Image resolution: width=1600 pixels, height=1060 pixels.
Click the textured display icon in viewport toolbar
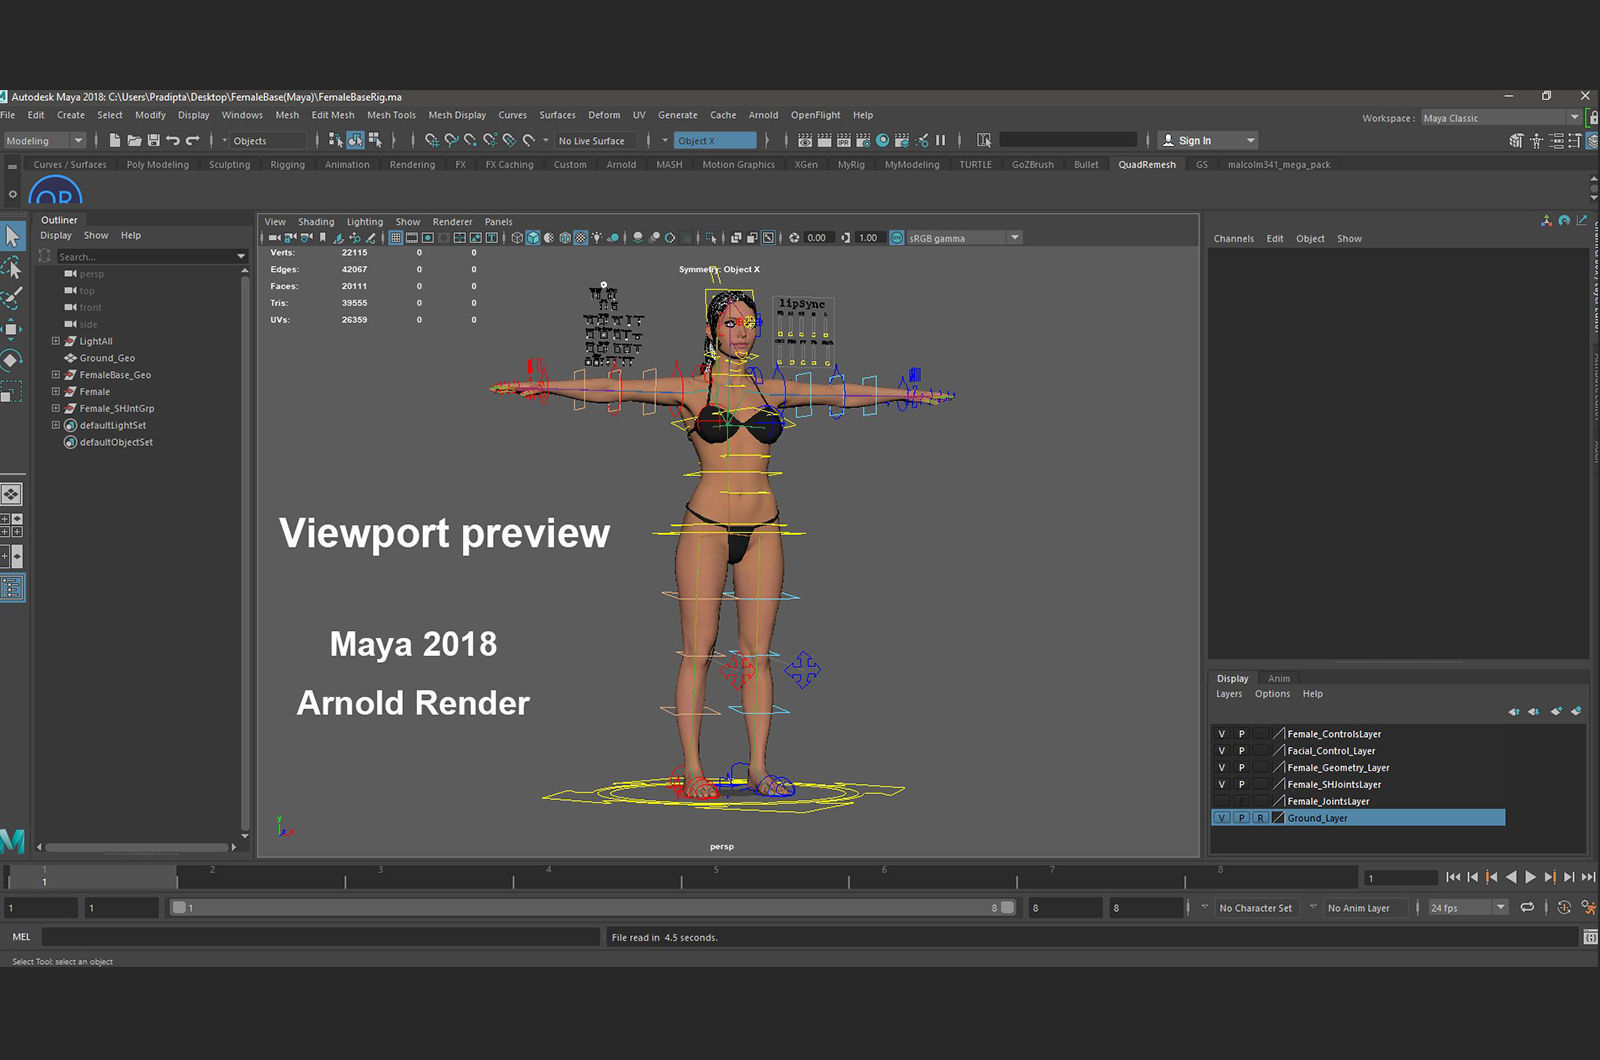(581, 238)
